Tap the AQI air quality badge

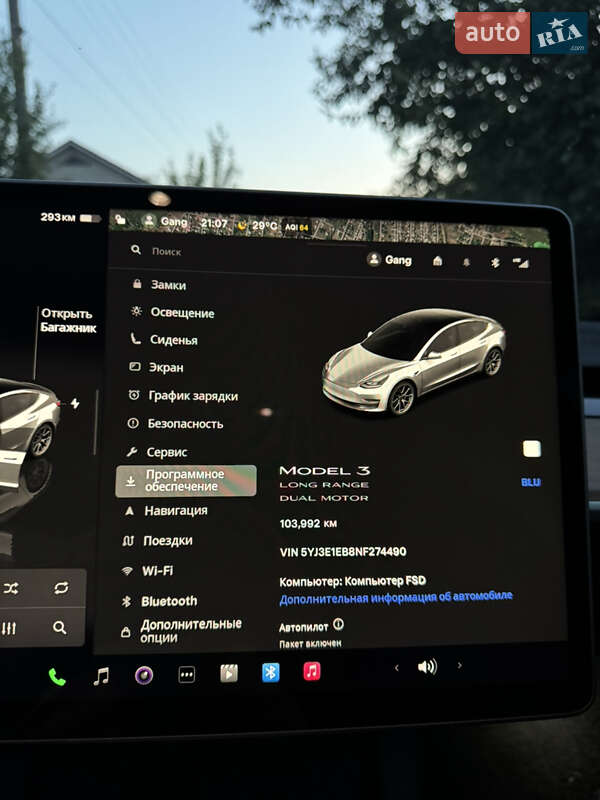pyautogui.click(x=297, y=227)
